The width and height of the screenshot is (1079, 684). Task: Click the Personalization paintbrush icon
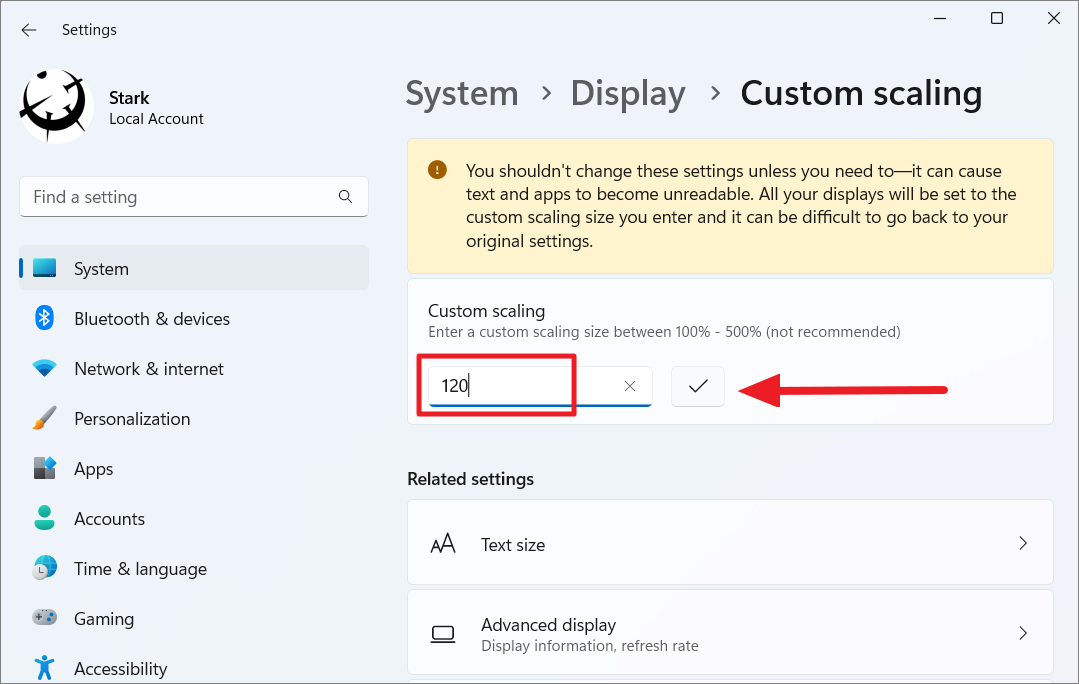[44, 418]
